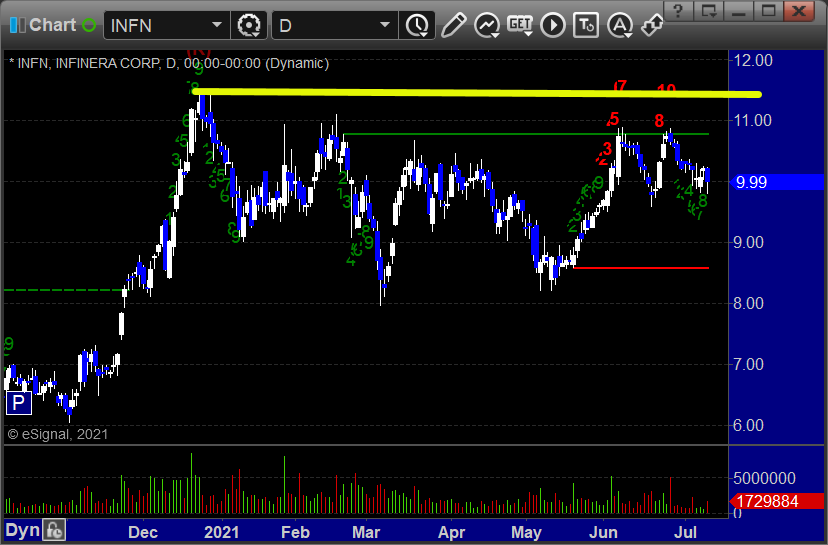Image resolution: width=828 pixels, height=545 pixels.
Task: Click the Apr label on time axis
Action: [x=451, y=532]
